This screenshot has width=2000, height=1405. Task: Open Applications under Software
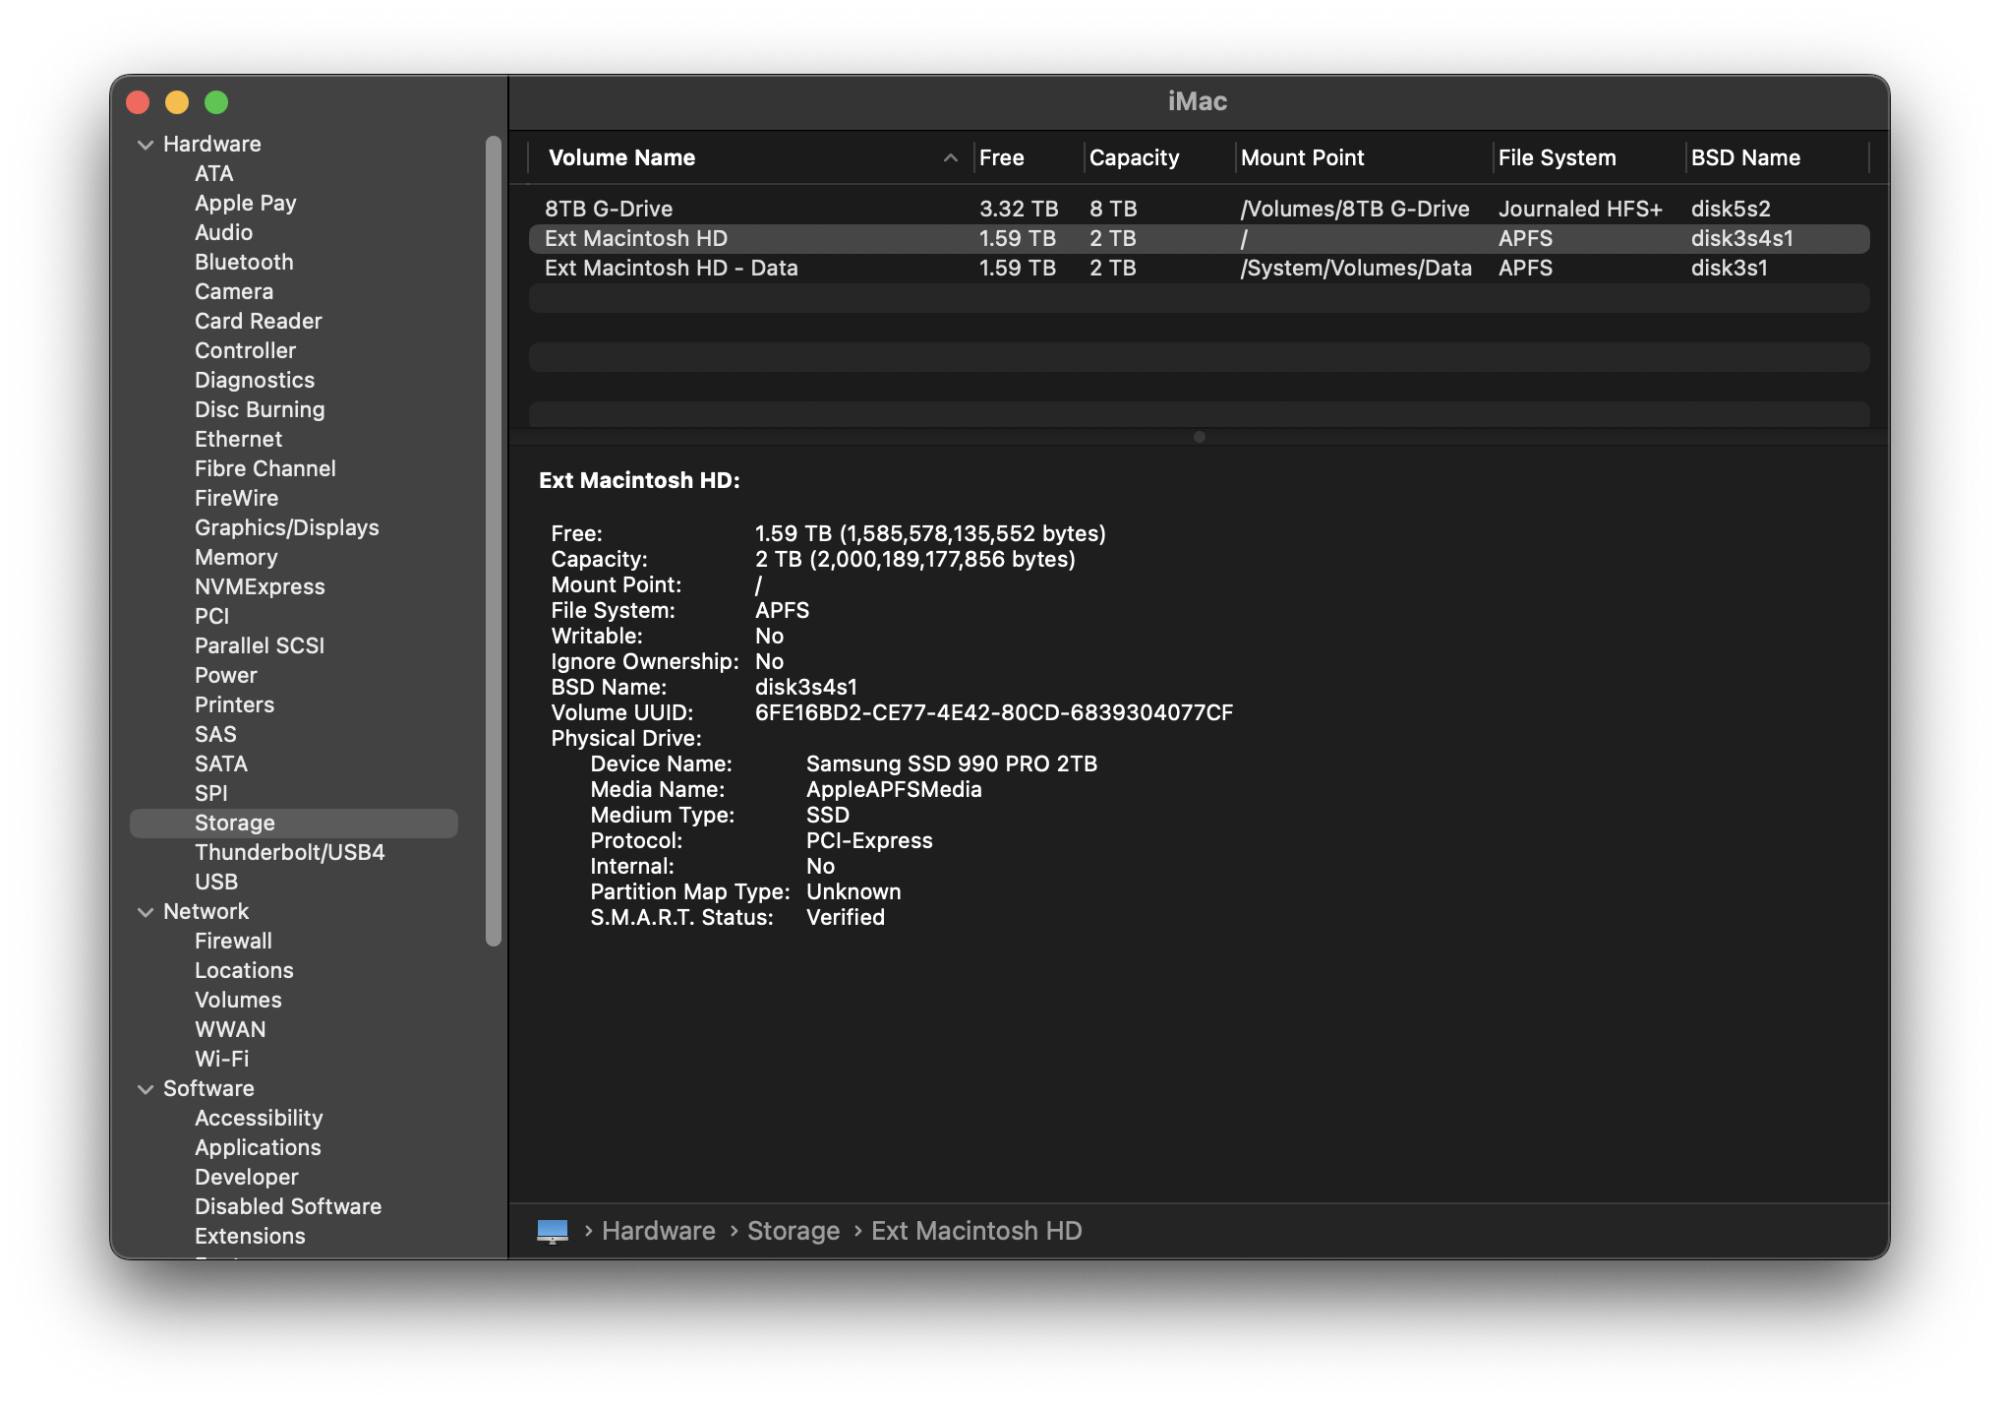(257, 1148)
